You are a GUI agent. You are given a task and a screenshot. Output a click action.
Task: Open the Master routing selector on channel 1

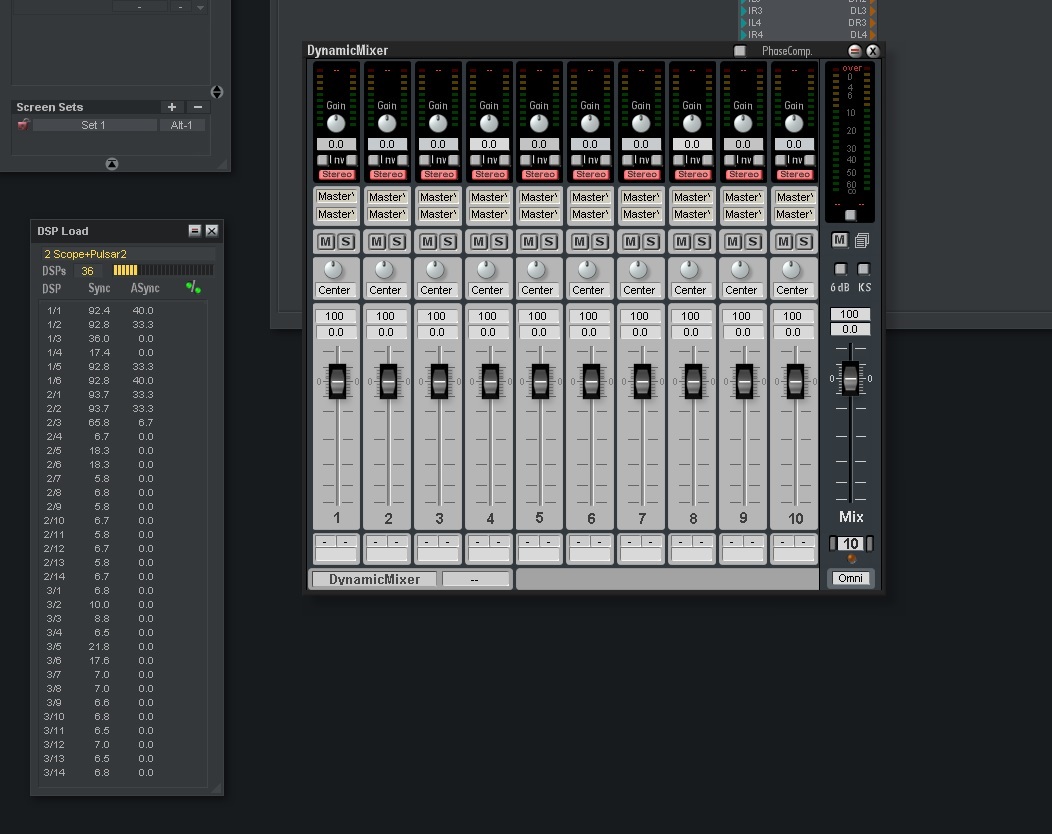pos(336,197)
